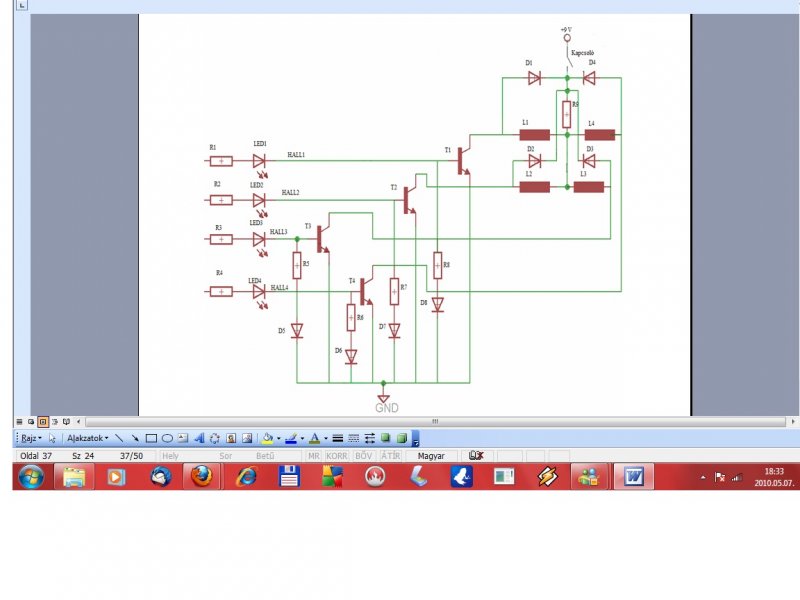The image size is (800, 600).
Task: Open Firefox from the taskbar
Action: point(202,477)
